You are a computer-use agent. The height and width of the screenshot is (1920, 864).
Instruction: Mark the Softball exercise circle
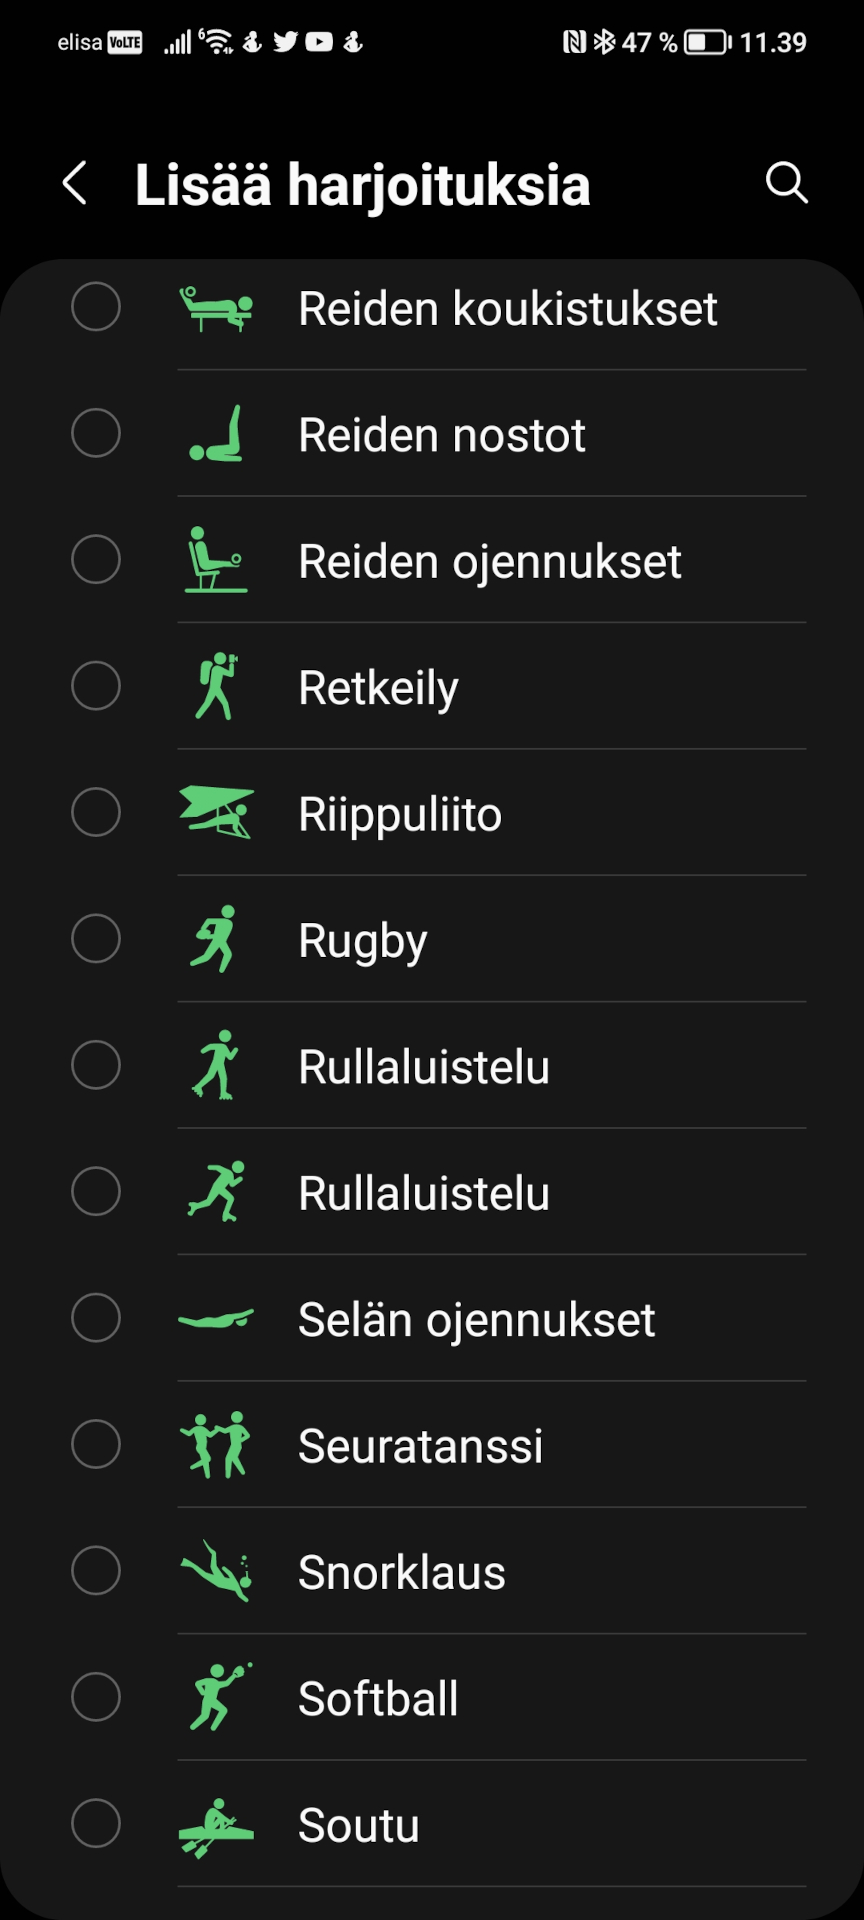click(x=96, y=1697)
